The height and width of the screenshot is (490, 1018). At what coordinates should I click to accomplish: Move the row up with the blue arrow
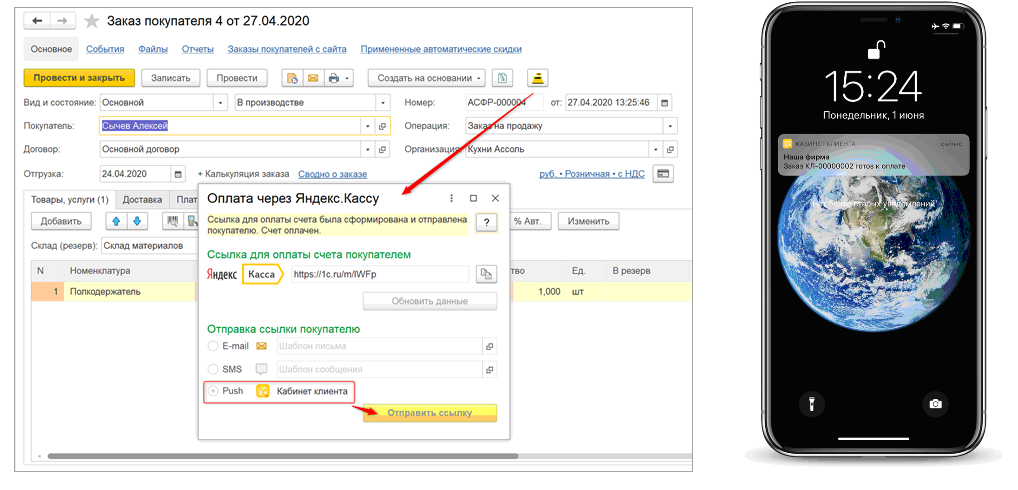116,221
